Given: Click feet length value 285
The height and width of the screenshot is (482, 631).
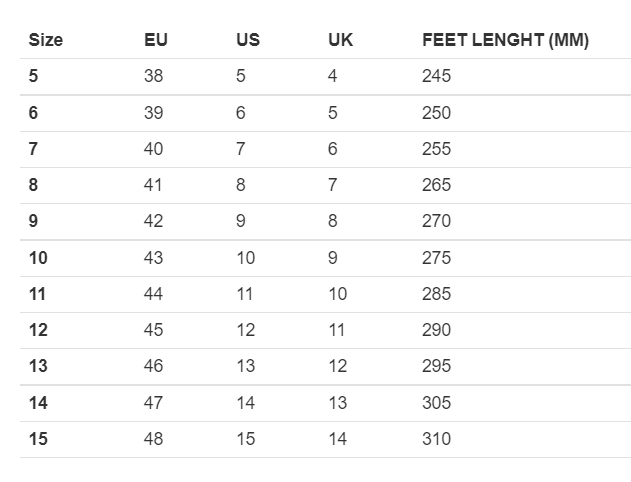Looking at the screenshot, I should tap(437, 294).
